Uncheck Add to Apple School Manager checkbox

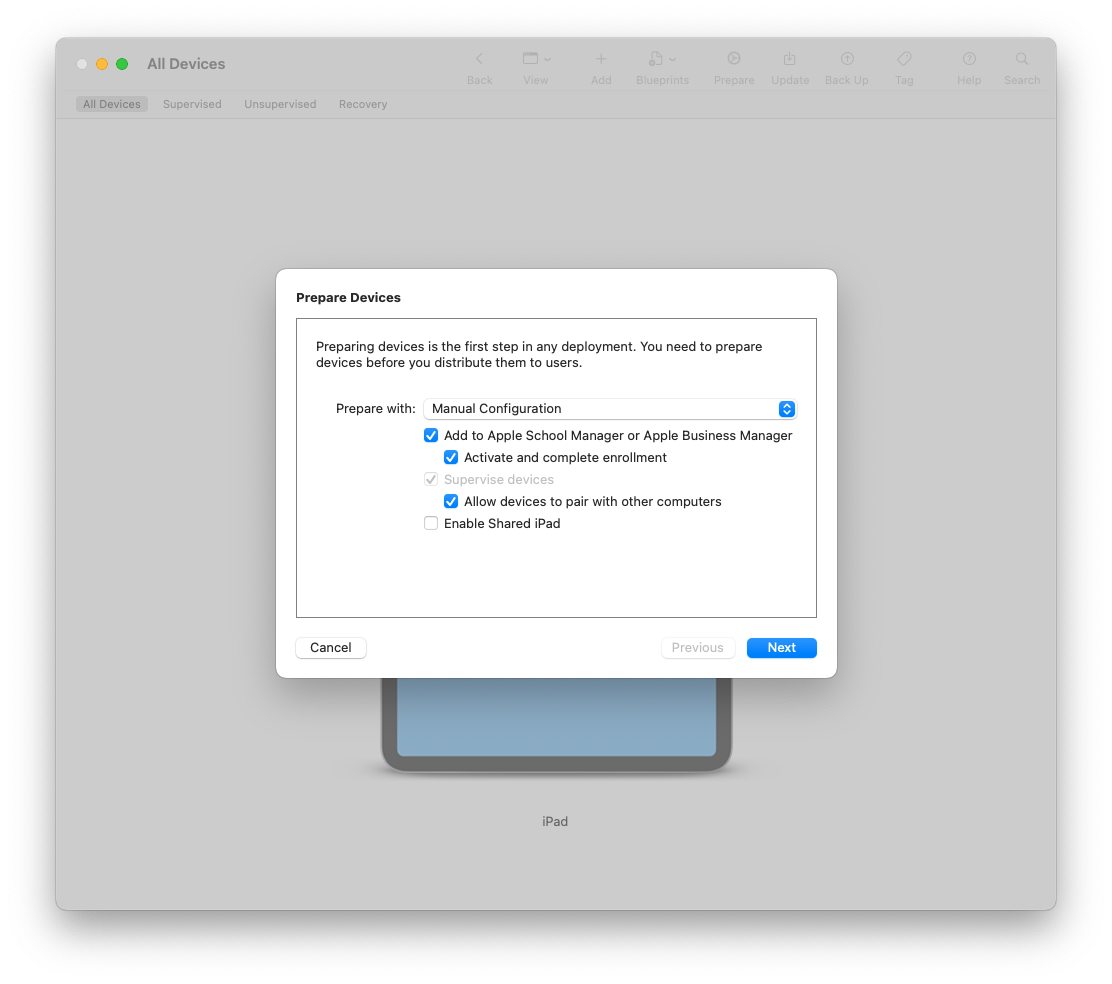pyautogui.click(x=431, y=435)
